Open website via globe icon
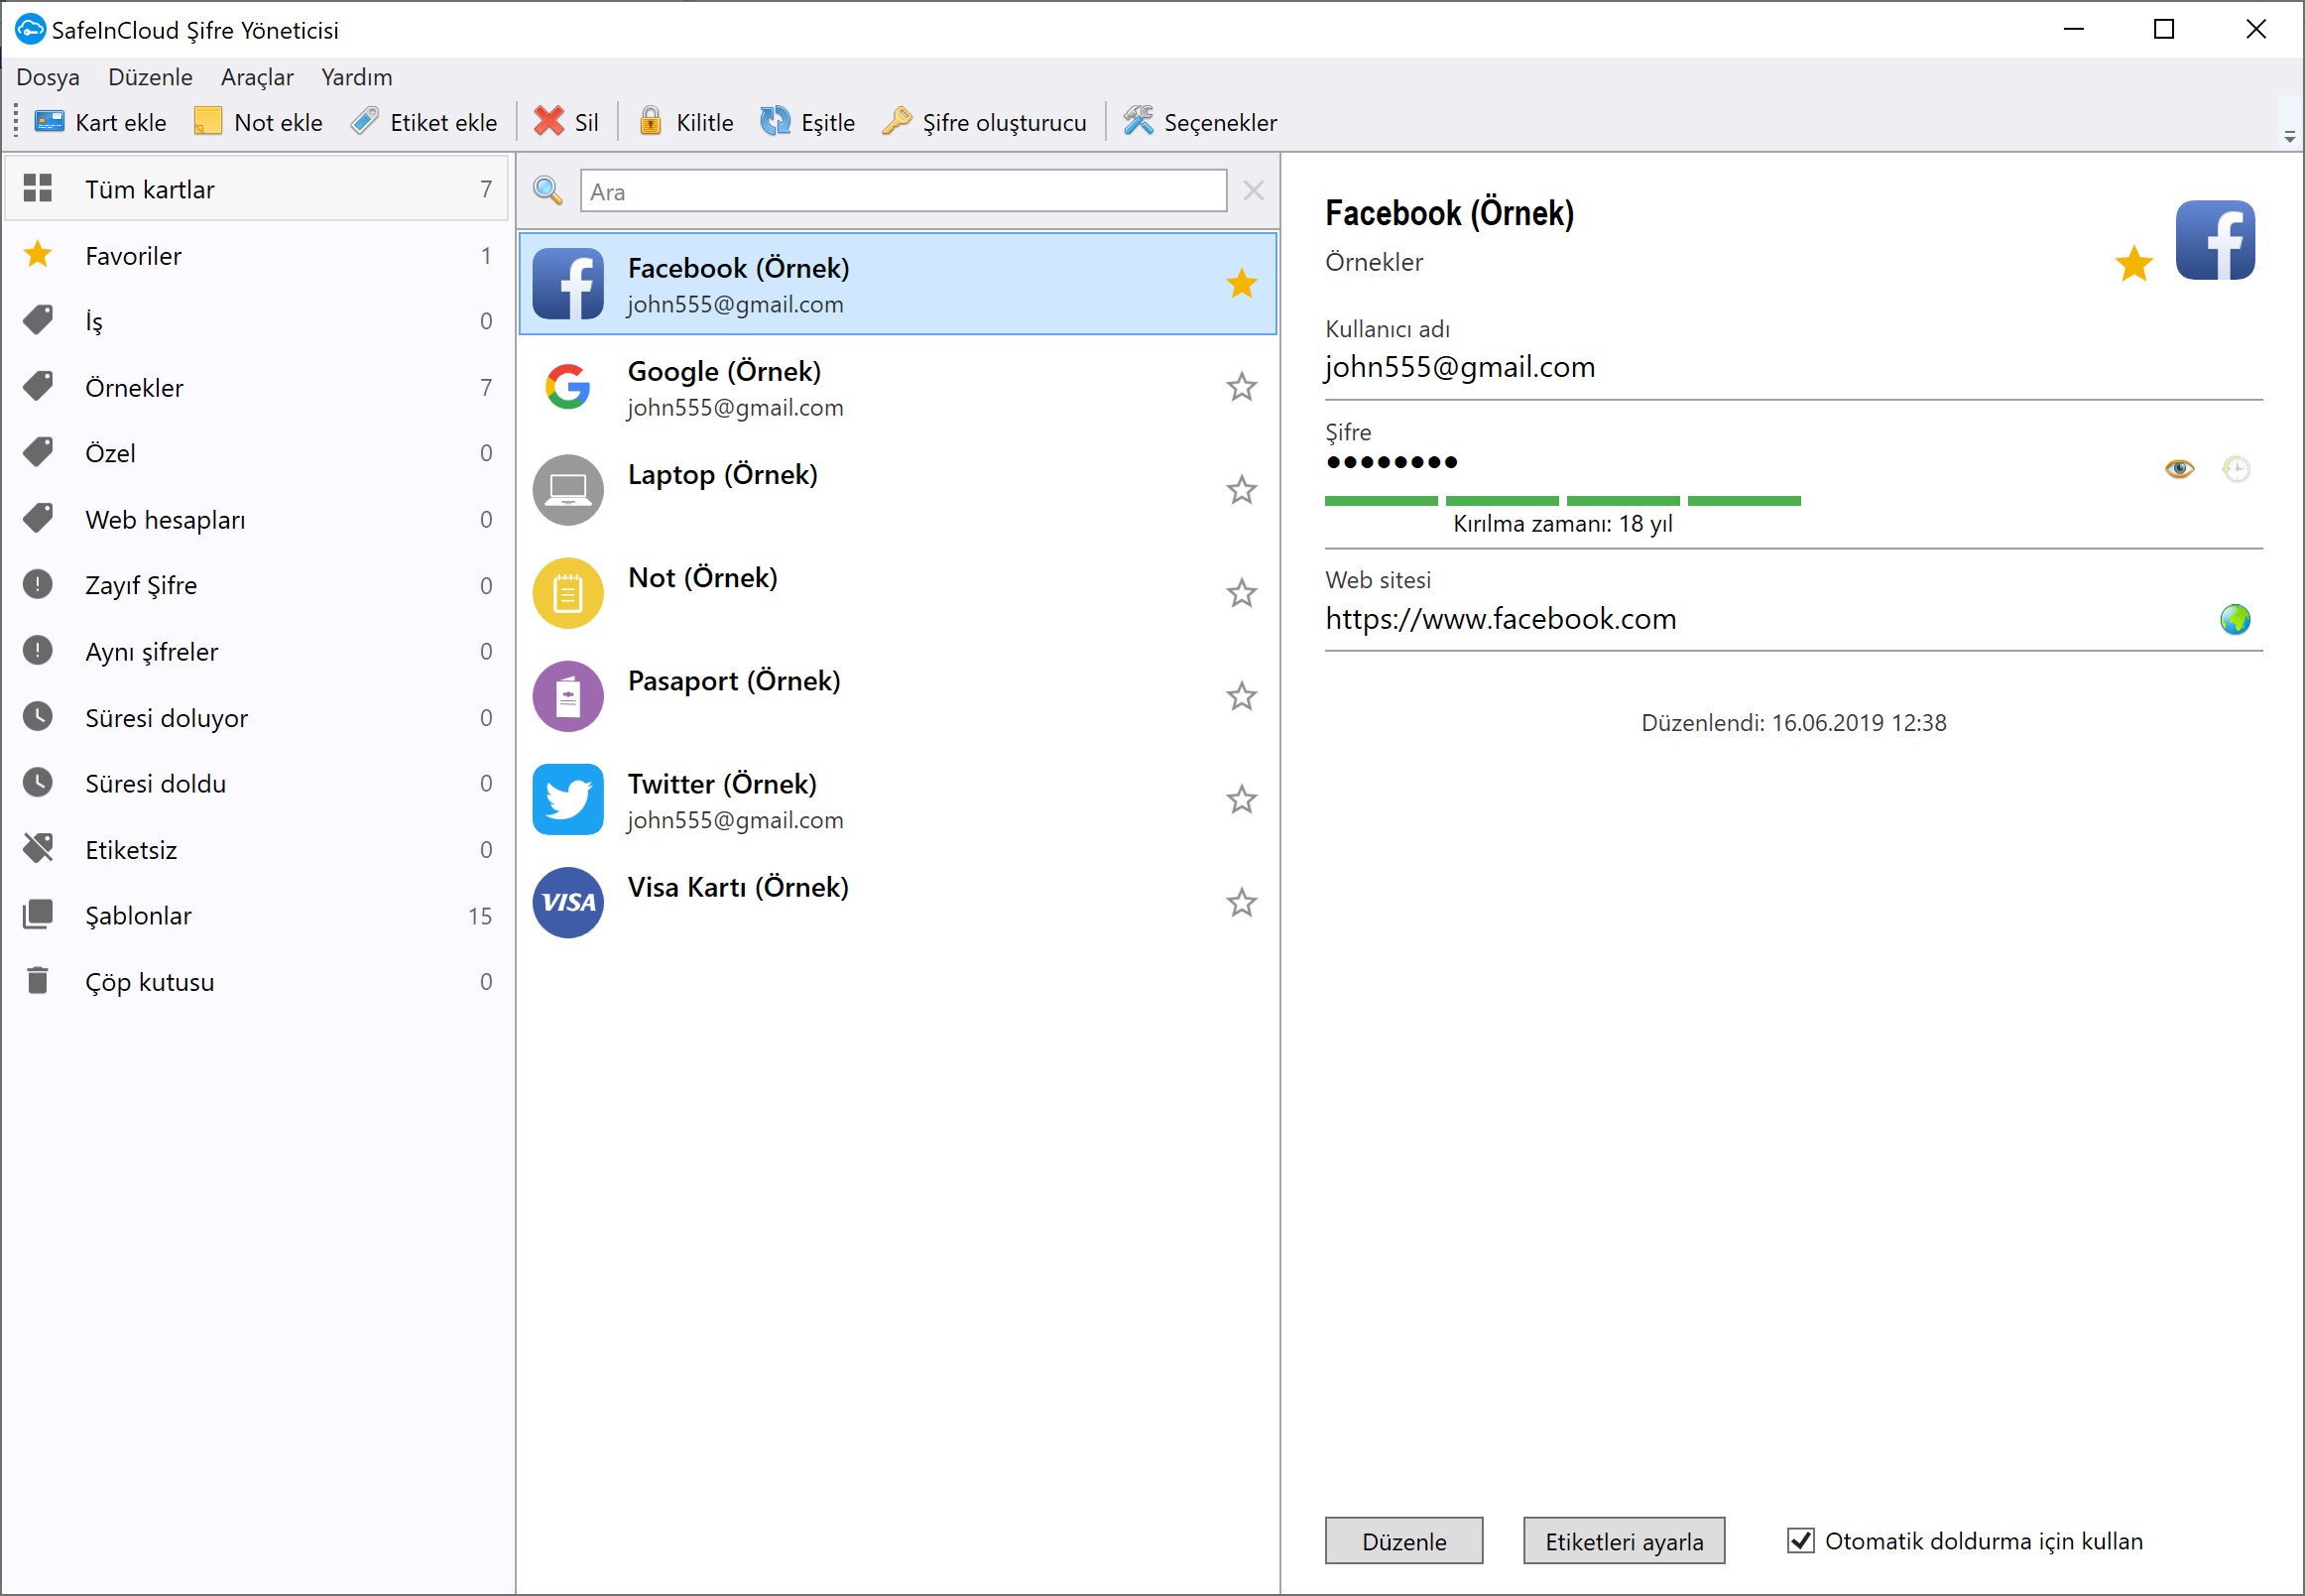Image resolution: width=2305 pixels, height=1596 pixels. pos(2235,620)
